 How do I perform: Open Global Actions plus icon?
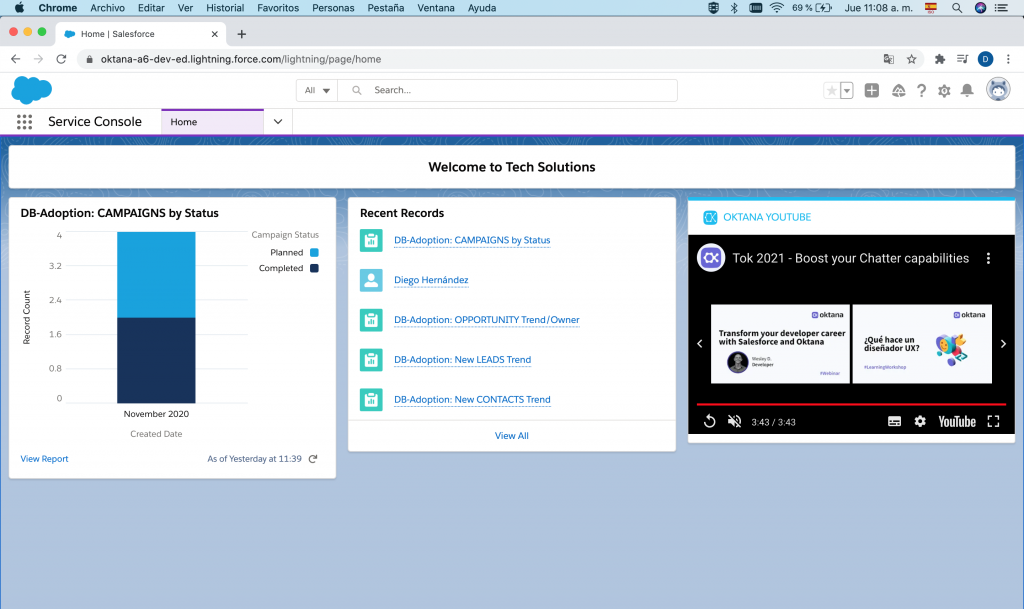pos(872,91)
